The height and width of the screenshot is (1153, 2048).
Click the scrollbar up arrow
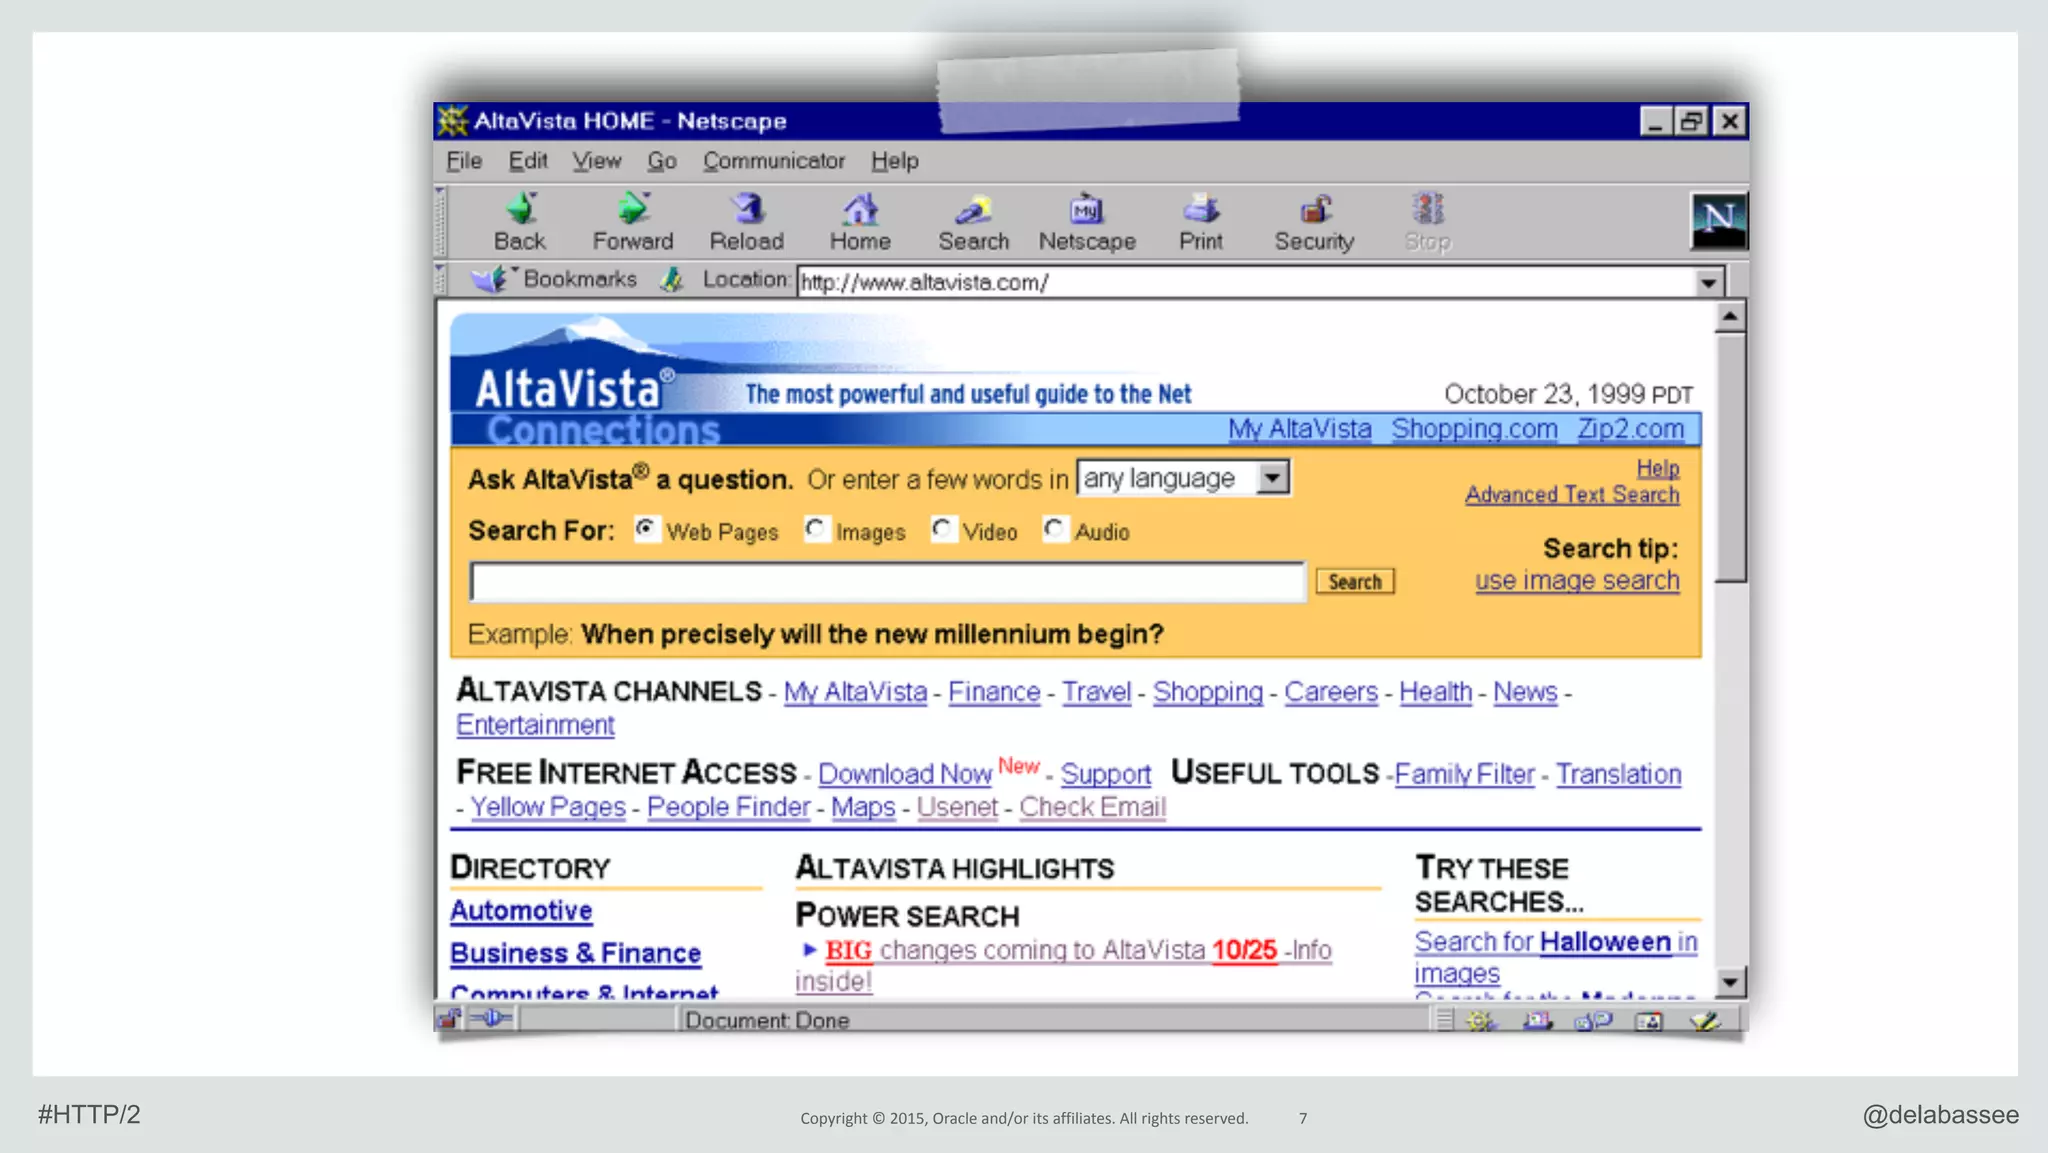pyautogui.click(x=1730, y=318)
